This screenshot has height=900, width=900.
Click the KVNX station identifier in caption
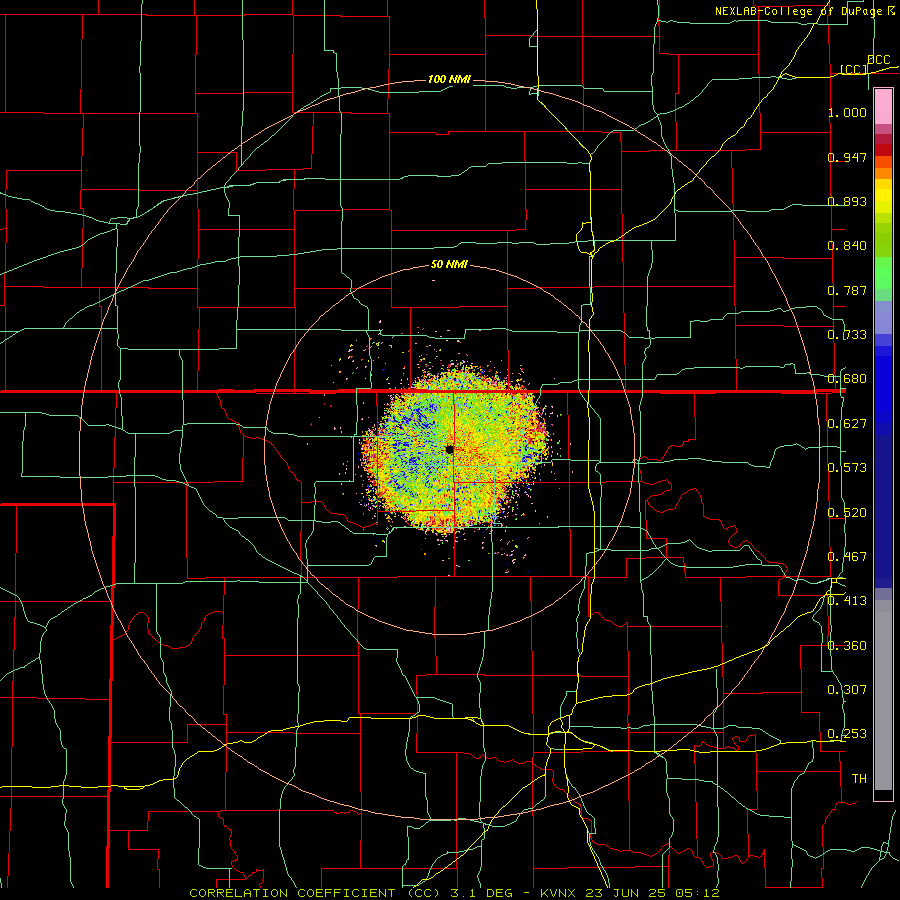pos(560,893)
